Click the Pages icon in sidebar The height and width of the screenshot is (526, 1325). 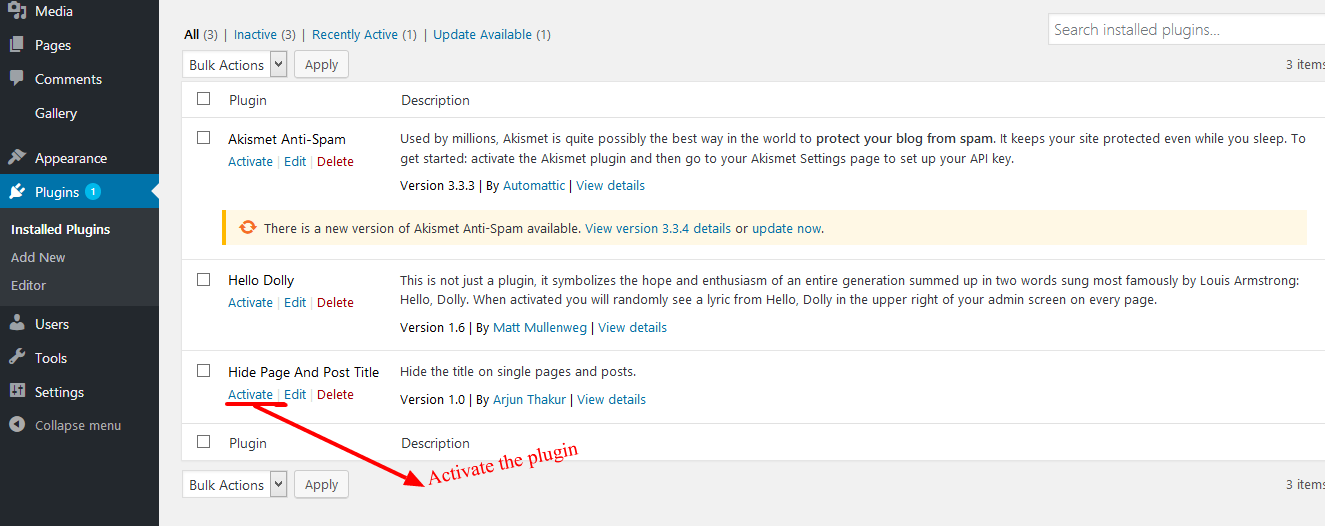[x=17, y=45]
